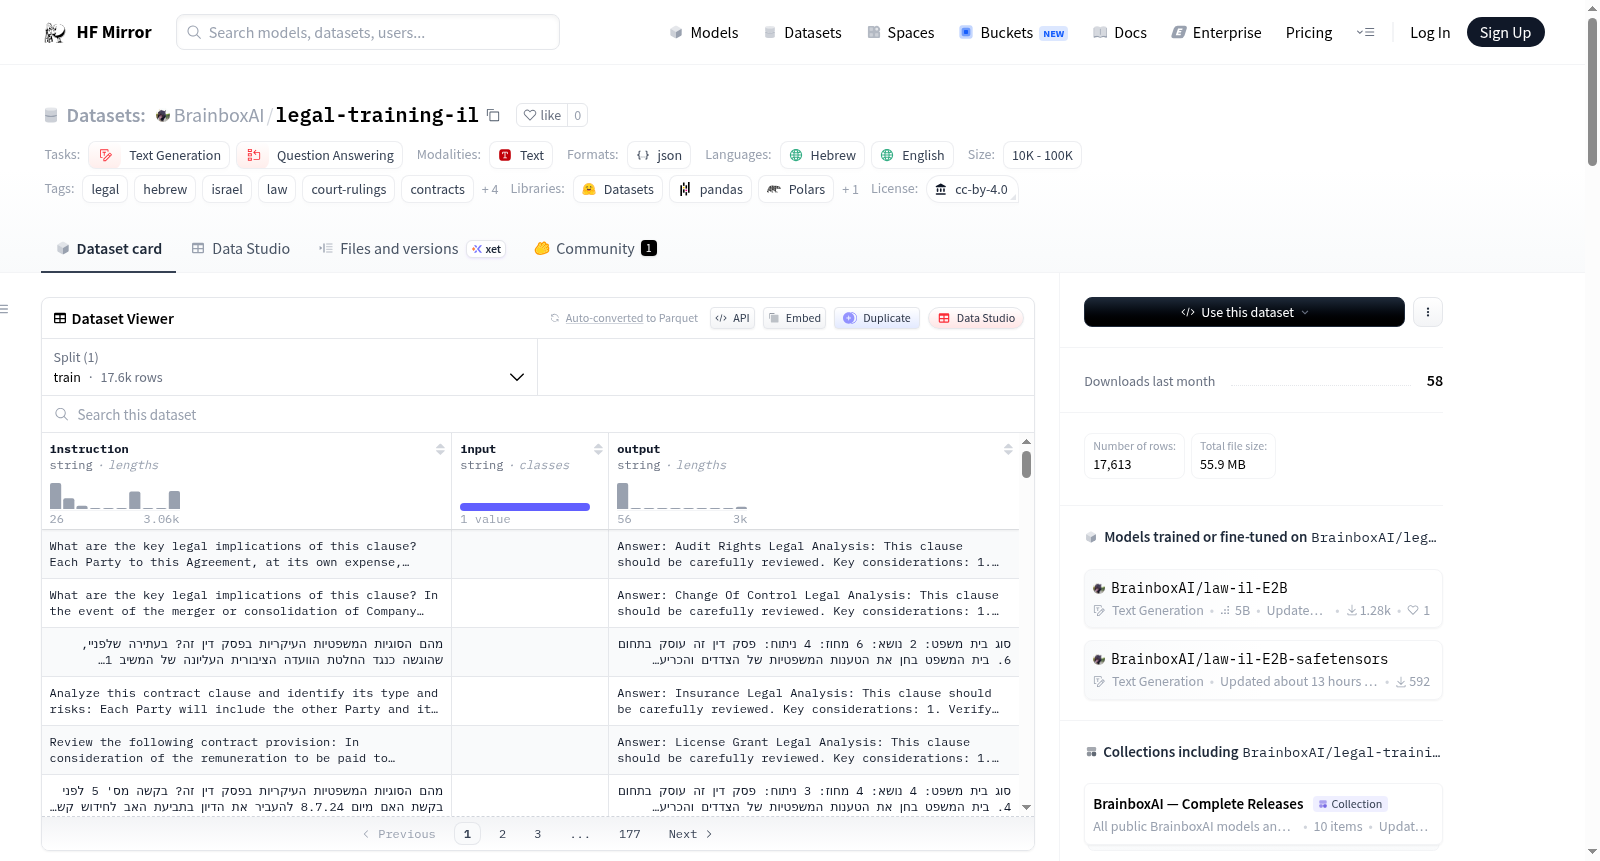Click the contracts tag
This screenshot has height=861, width=1600.
[x=437, y=189]
